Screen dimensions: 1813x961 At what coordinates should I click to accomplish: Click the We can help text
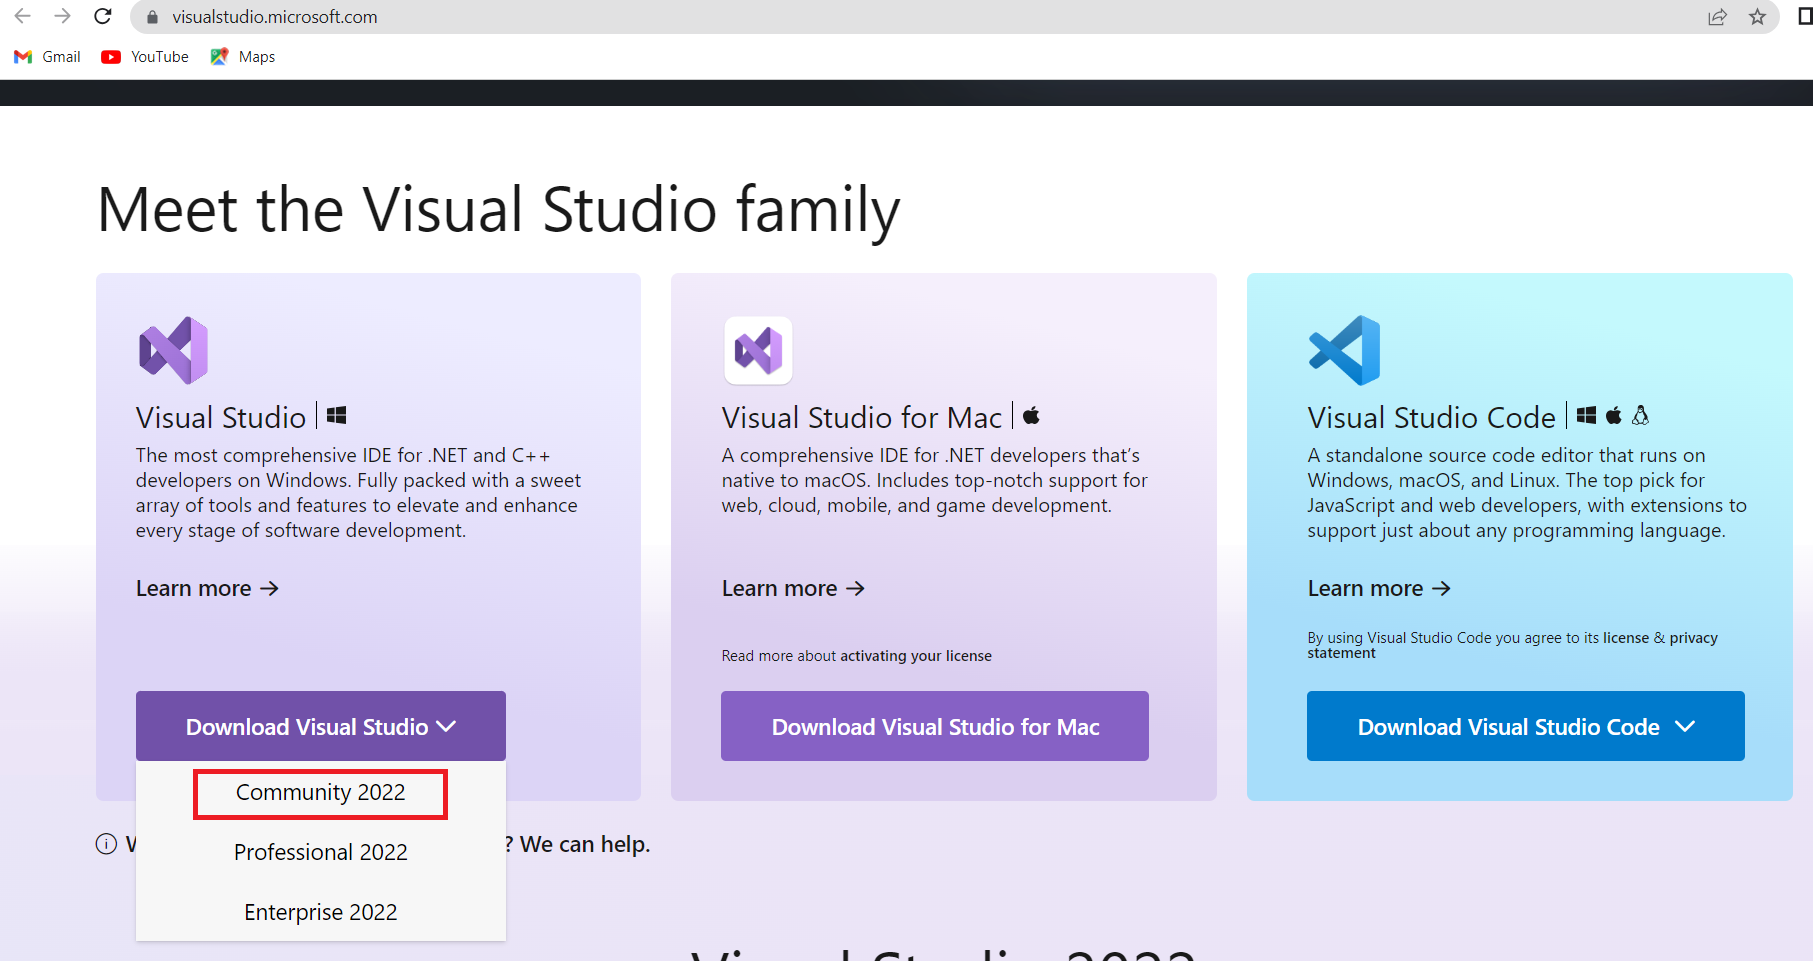[585, 844]
